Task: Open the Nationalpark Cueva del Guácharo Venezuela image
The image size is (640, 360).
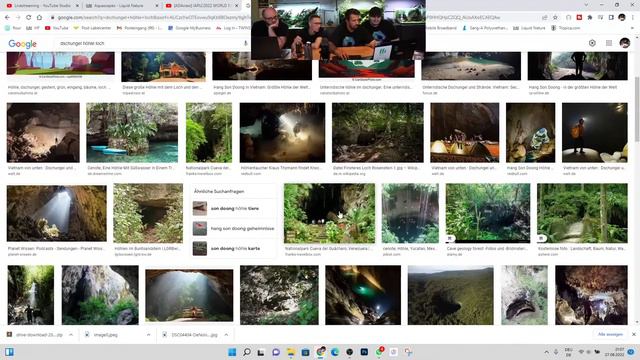Action: click(x=329, y=213)
